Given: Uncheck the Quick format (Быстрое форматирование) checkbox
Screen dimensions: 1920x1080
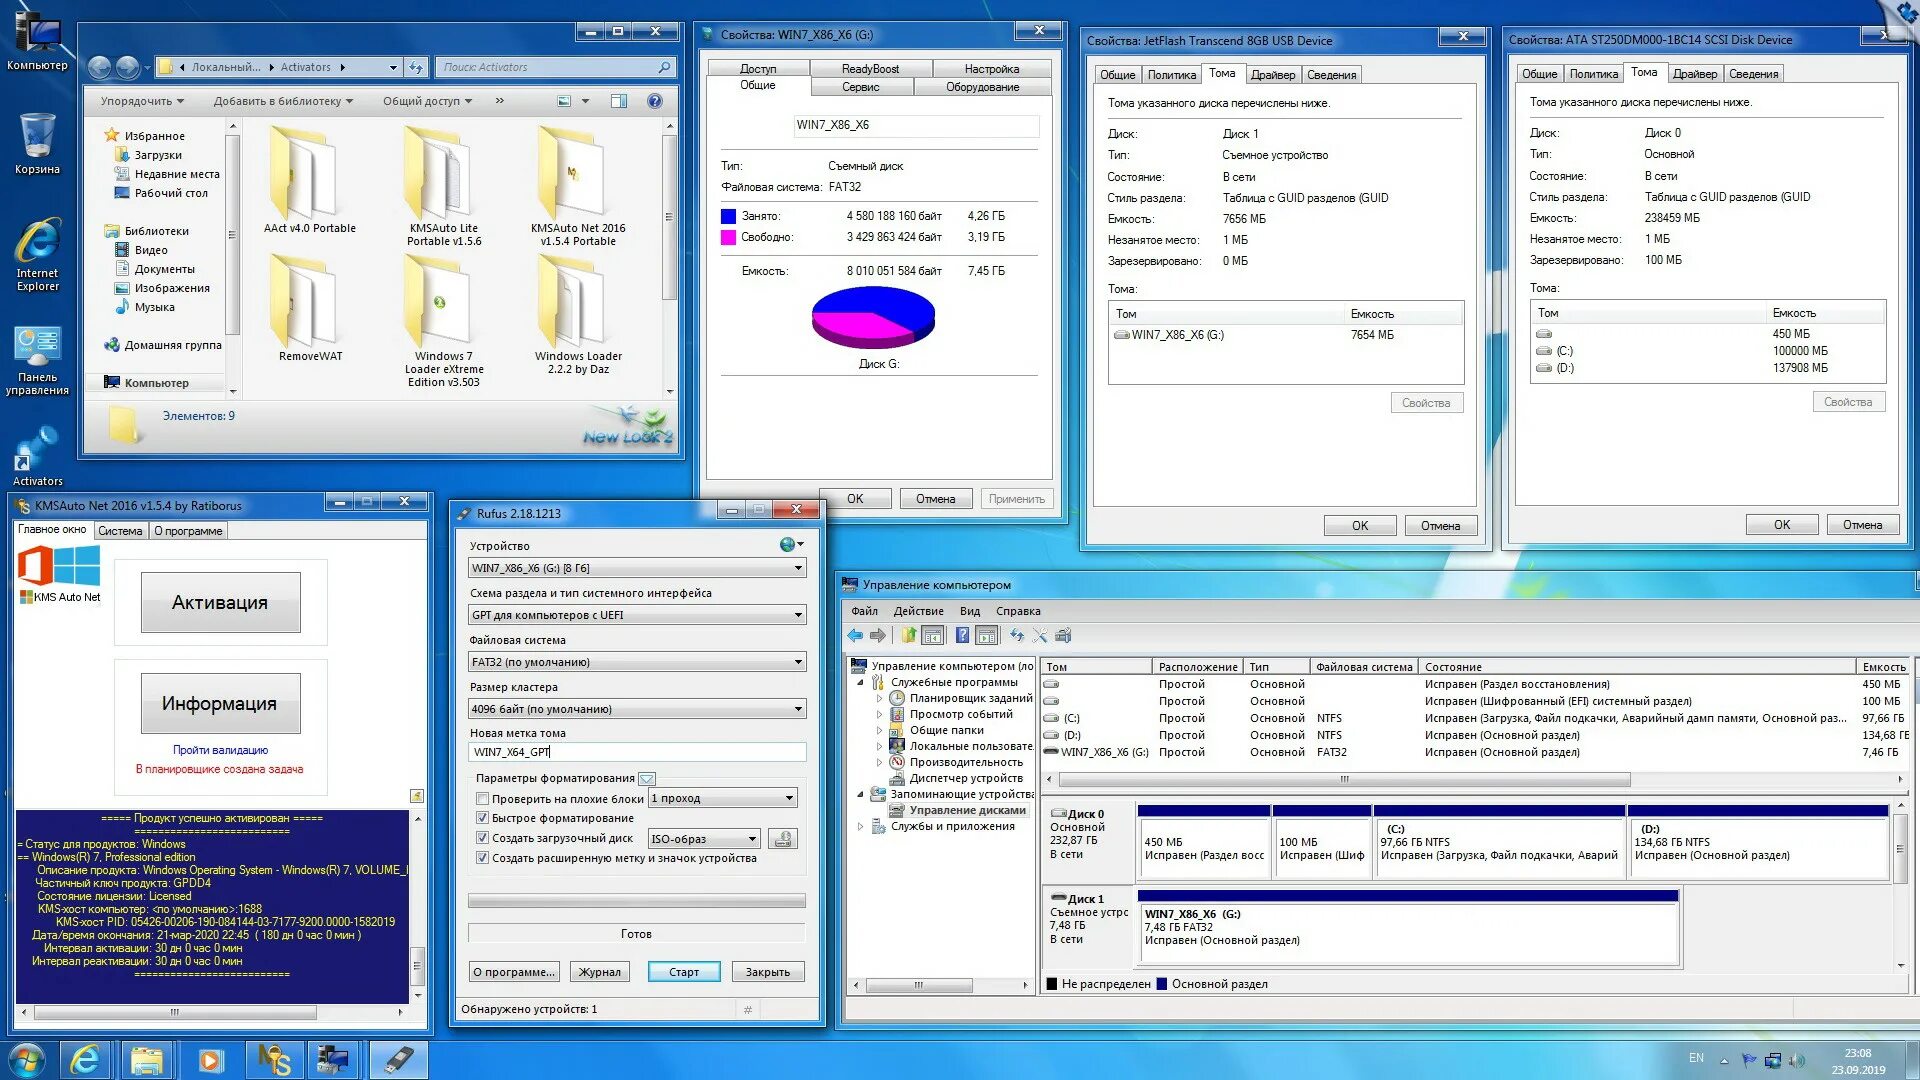Looking at the screenshot, I should click(482, 818).
